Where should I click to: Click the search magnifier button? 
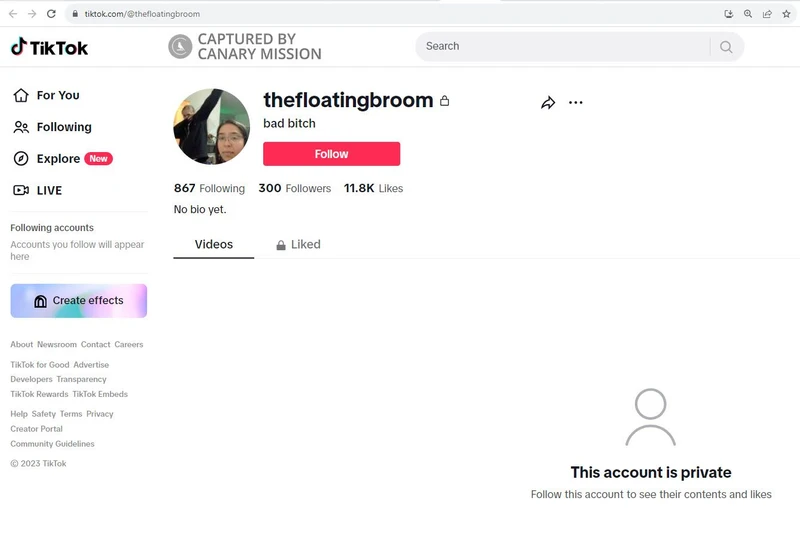pyautogui.click(x=726, y=47)
